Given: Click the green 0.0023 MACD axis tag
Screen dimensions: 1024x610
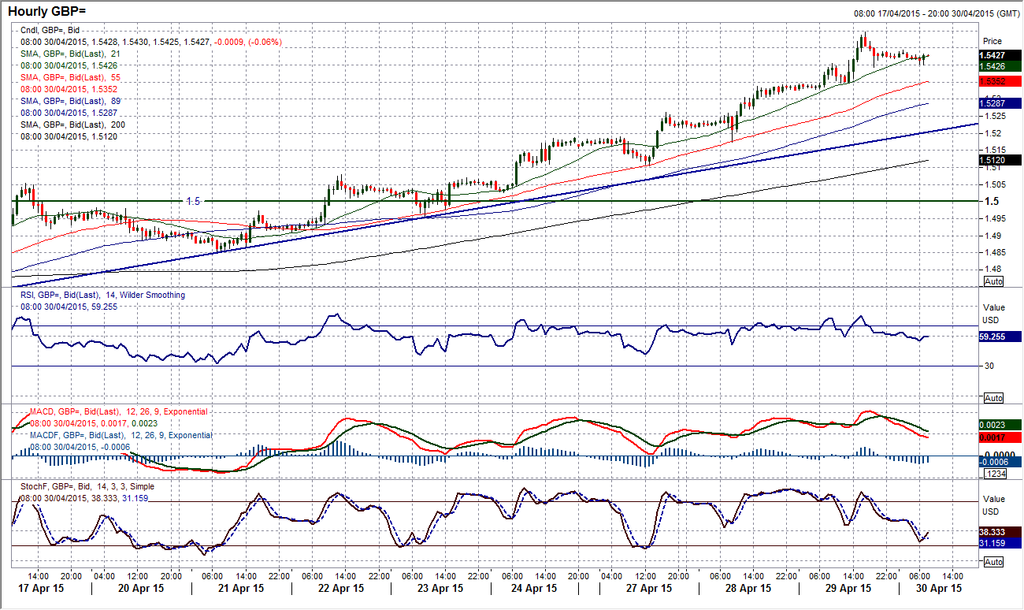Looking at the screenshot, I should [1000, 425].
